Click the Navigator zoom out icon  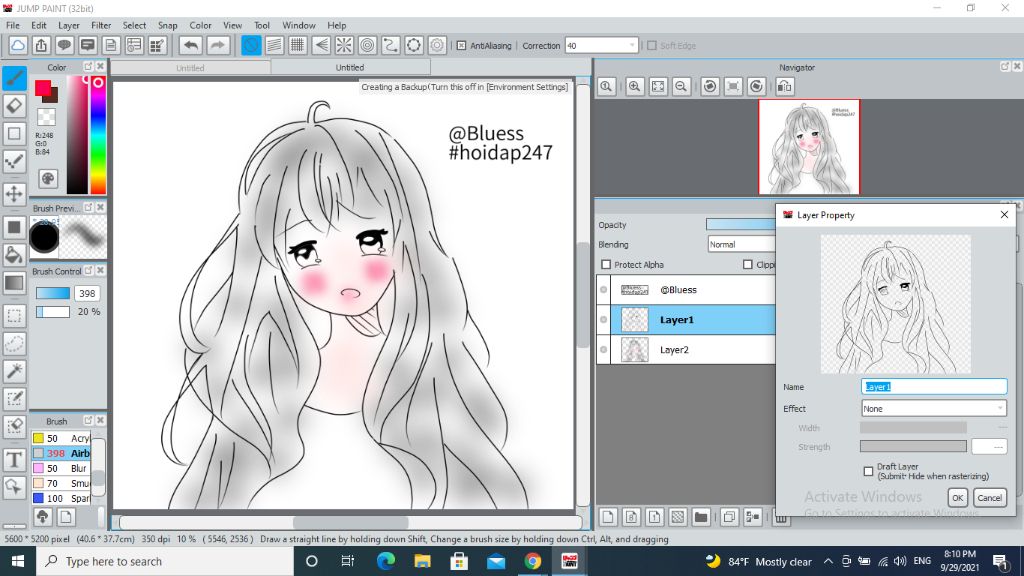pos(681,86)
